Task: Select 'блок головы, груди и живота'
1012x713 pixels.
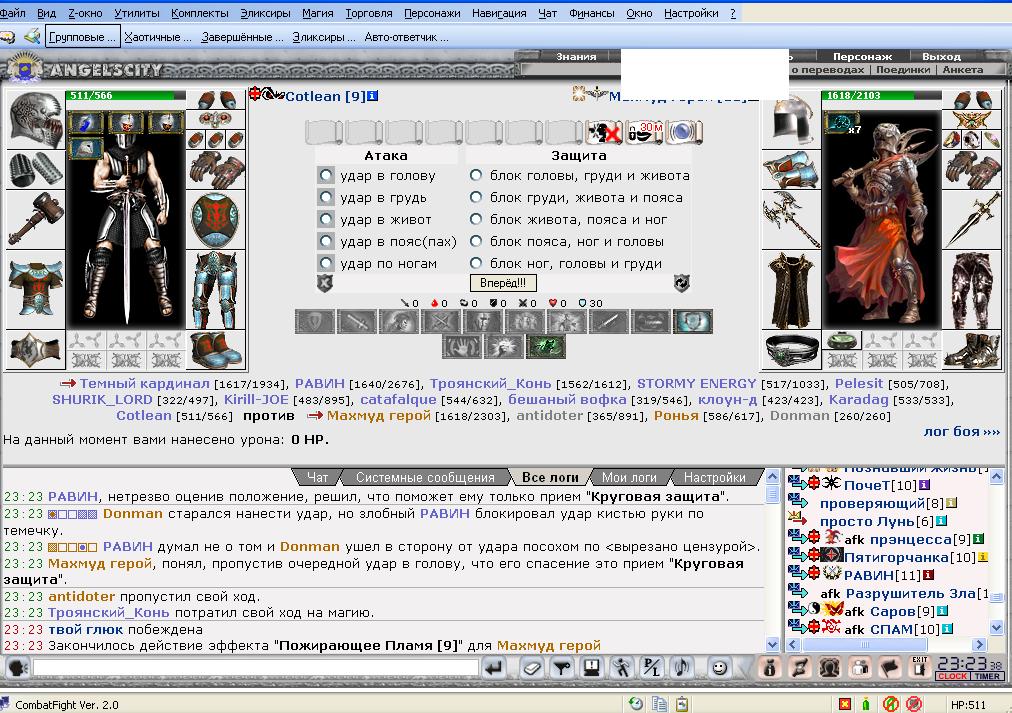Action: click(476, 176)
